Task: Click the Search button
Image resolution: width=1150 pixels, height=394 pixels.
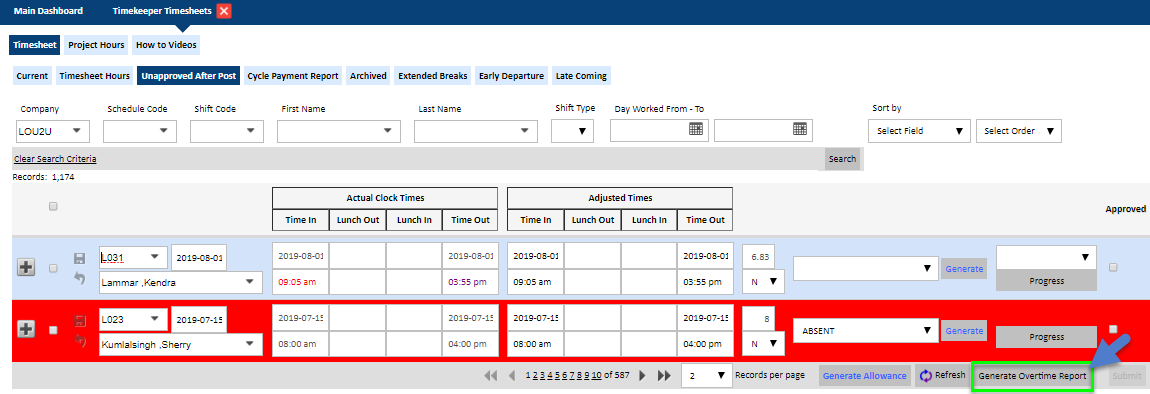Action: pos(842,158)
